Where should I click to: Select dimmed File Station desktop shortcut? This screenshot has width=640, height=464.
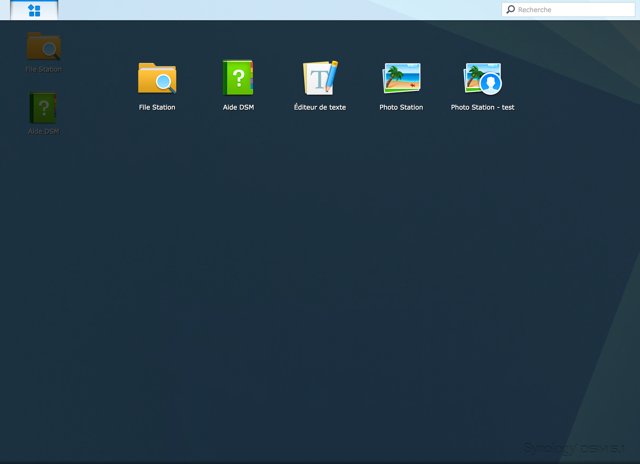44,52
